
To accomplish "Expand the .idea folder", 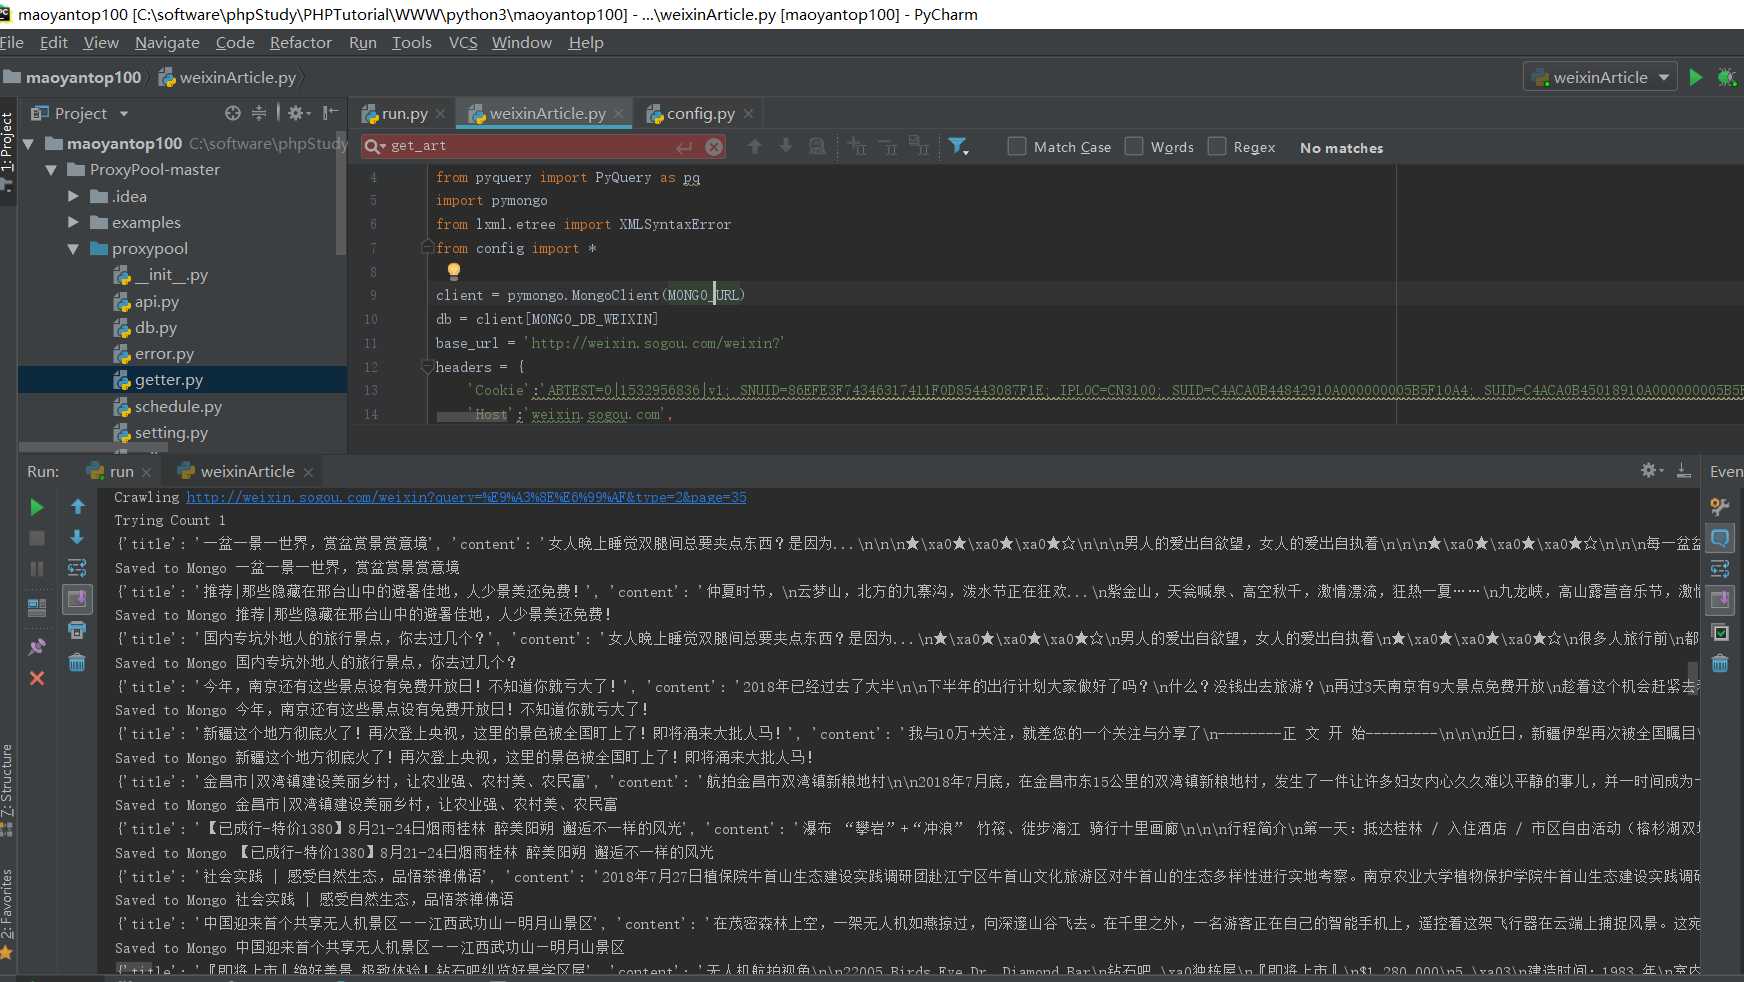I will tap(73, 196).
